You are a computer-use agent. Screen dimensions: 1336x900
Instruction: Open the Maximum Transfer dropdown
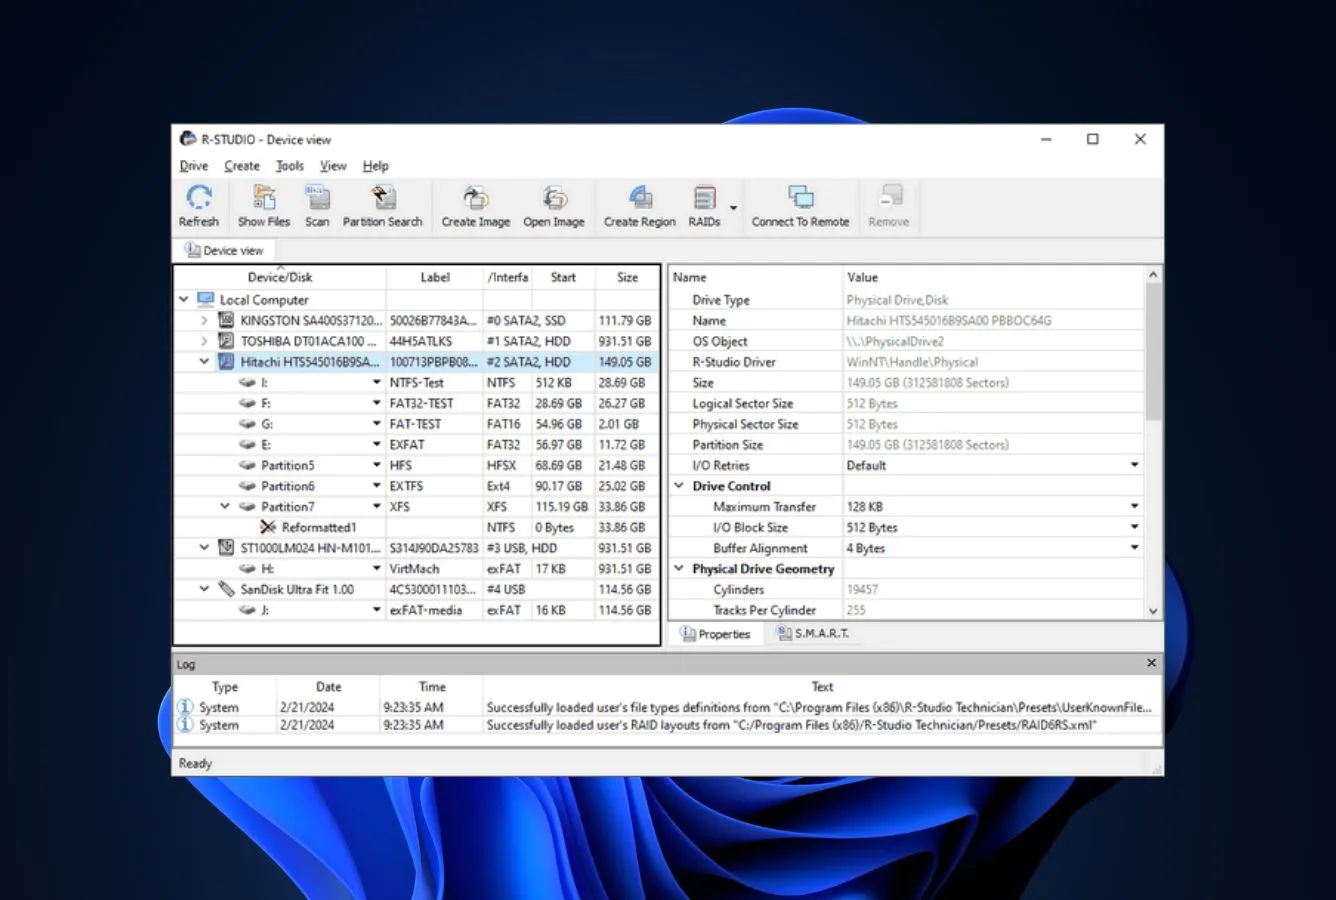(1134, 506)
